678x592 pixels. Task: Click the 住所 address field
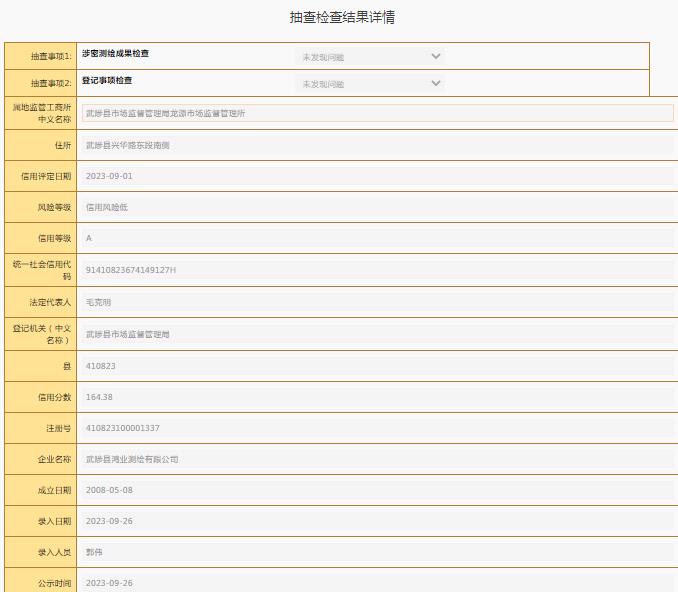(377, 145)
